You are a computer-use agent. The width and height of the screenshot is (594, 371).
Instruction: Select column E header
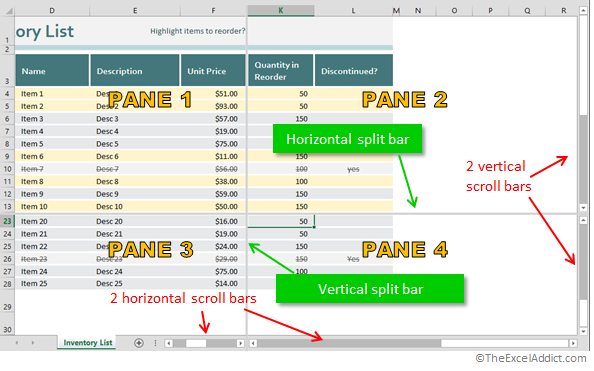(135, 11)
